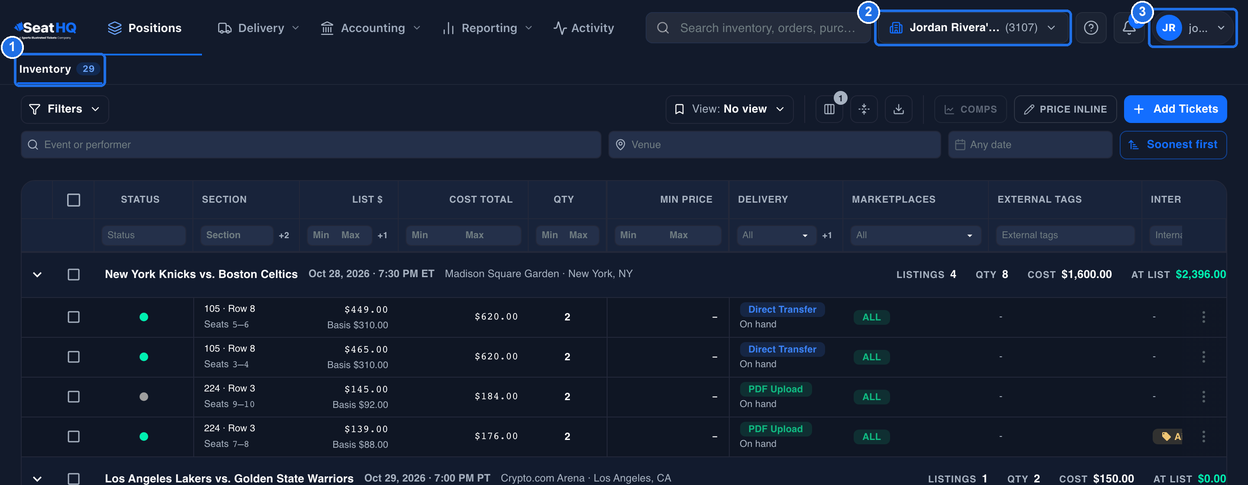This screenshot has width=1248, height=485.
Task: Open the Filters dropdown
Action: (x=65, y=109)
